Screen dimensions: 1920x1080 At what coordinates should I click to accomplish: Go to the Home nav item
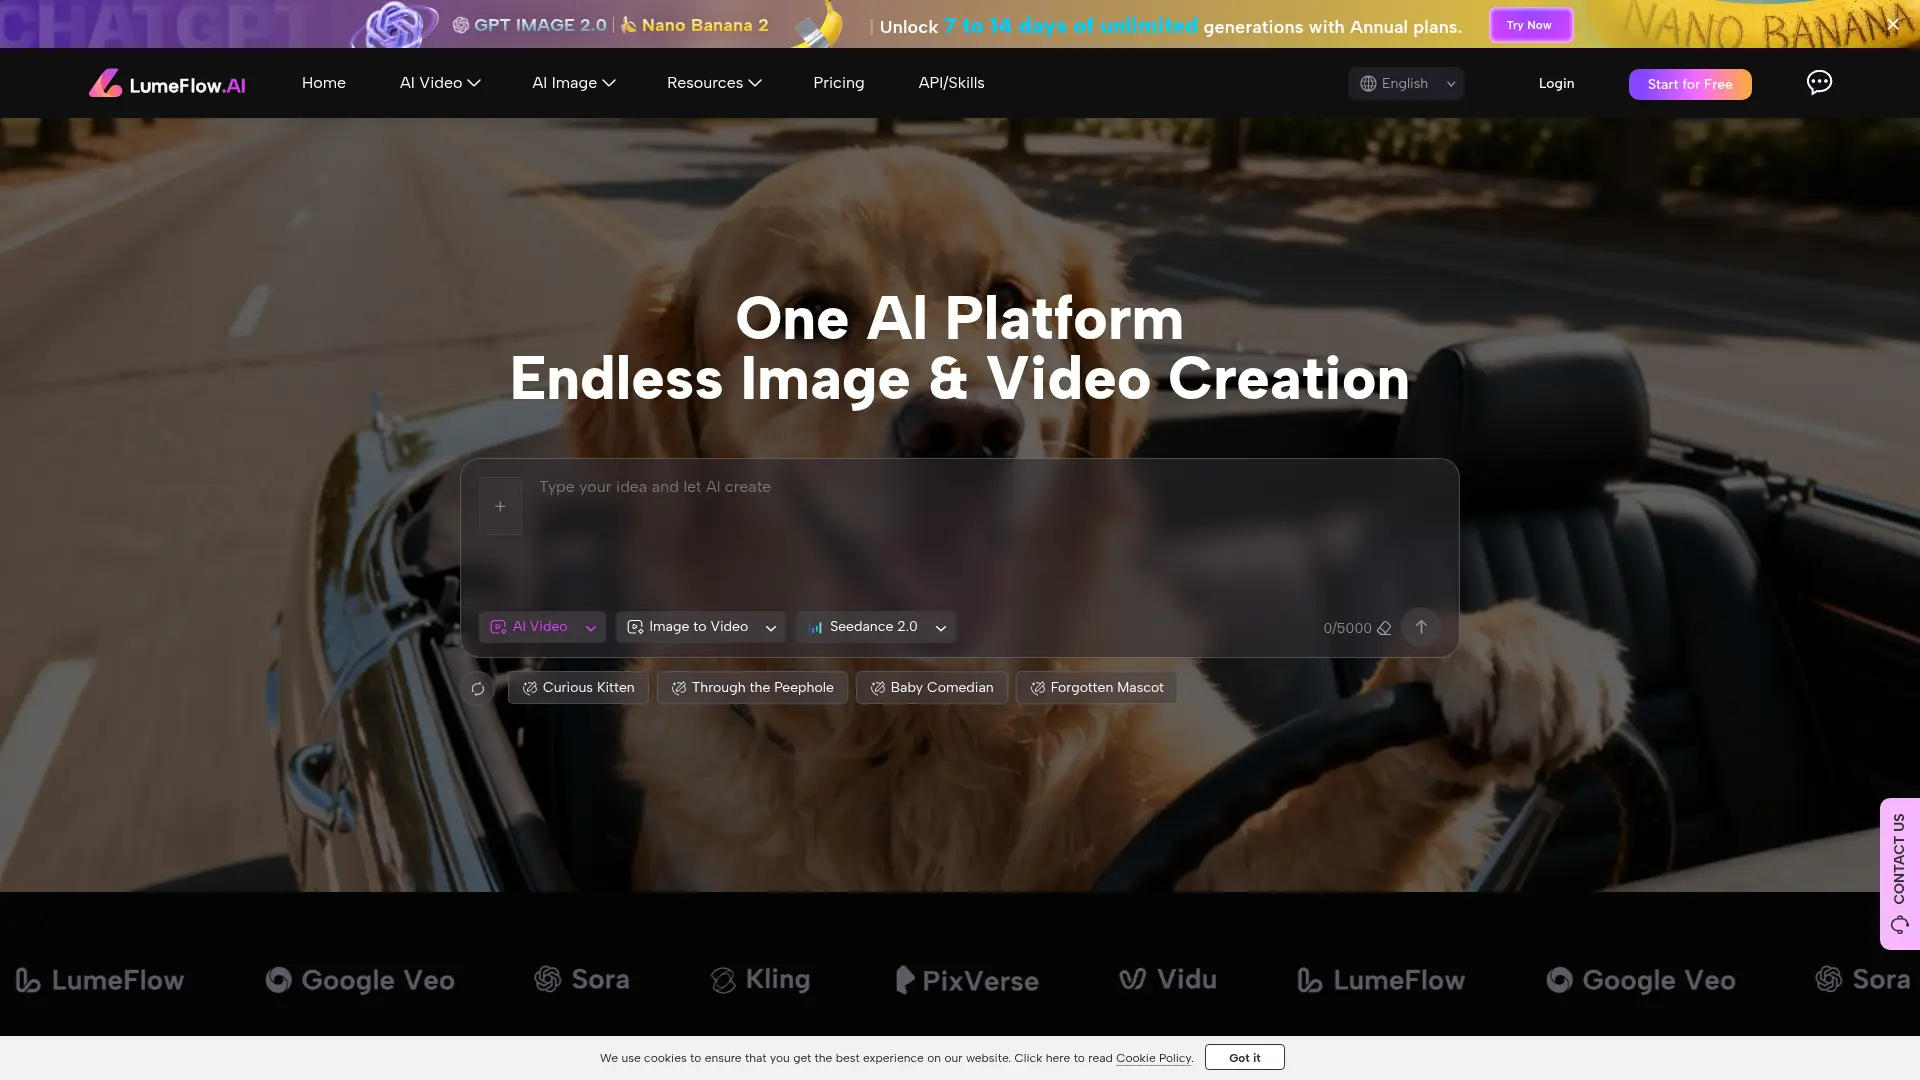pyautogui.click(x=324, y=83)
